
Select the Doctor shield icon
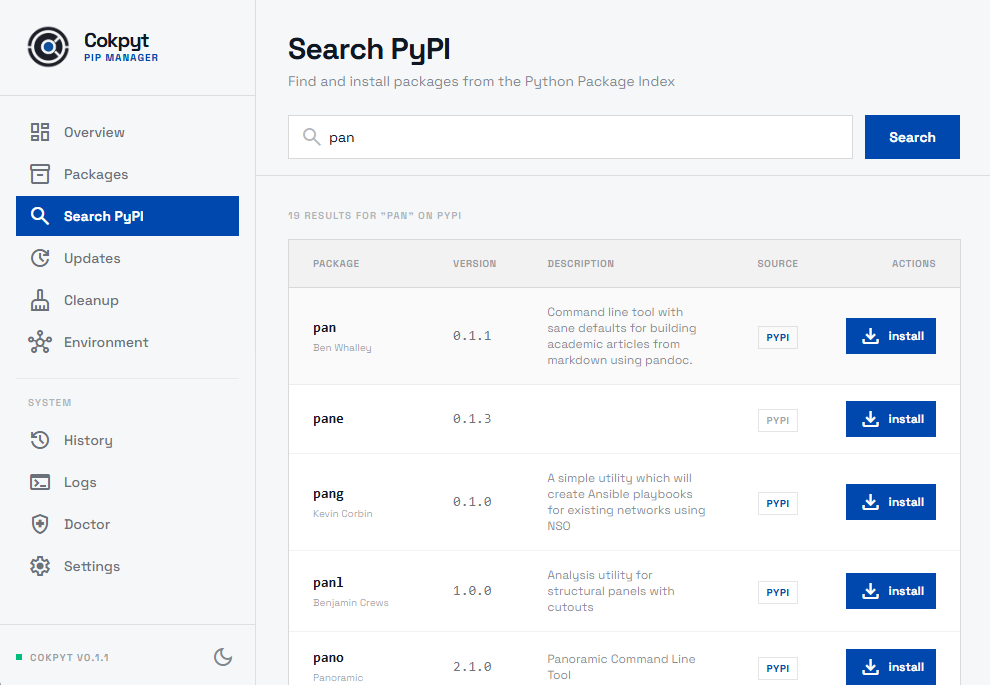pyautogui.click(x=40, y=524)
